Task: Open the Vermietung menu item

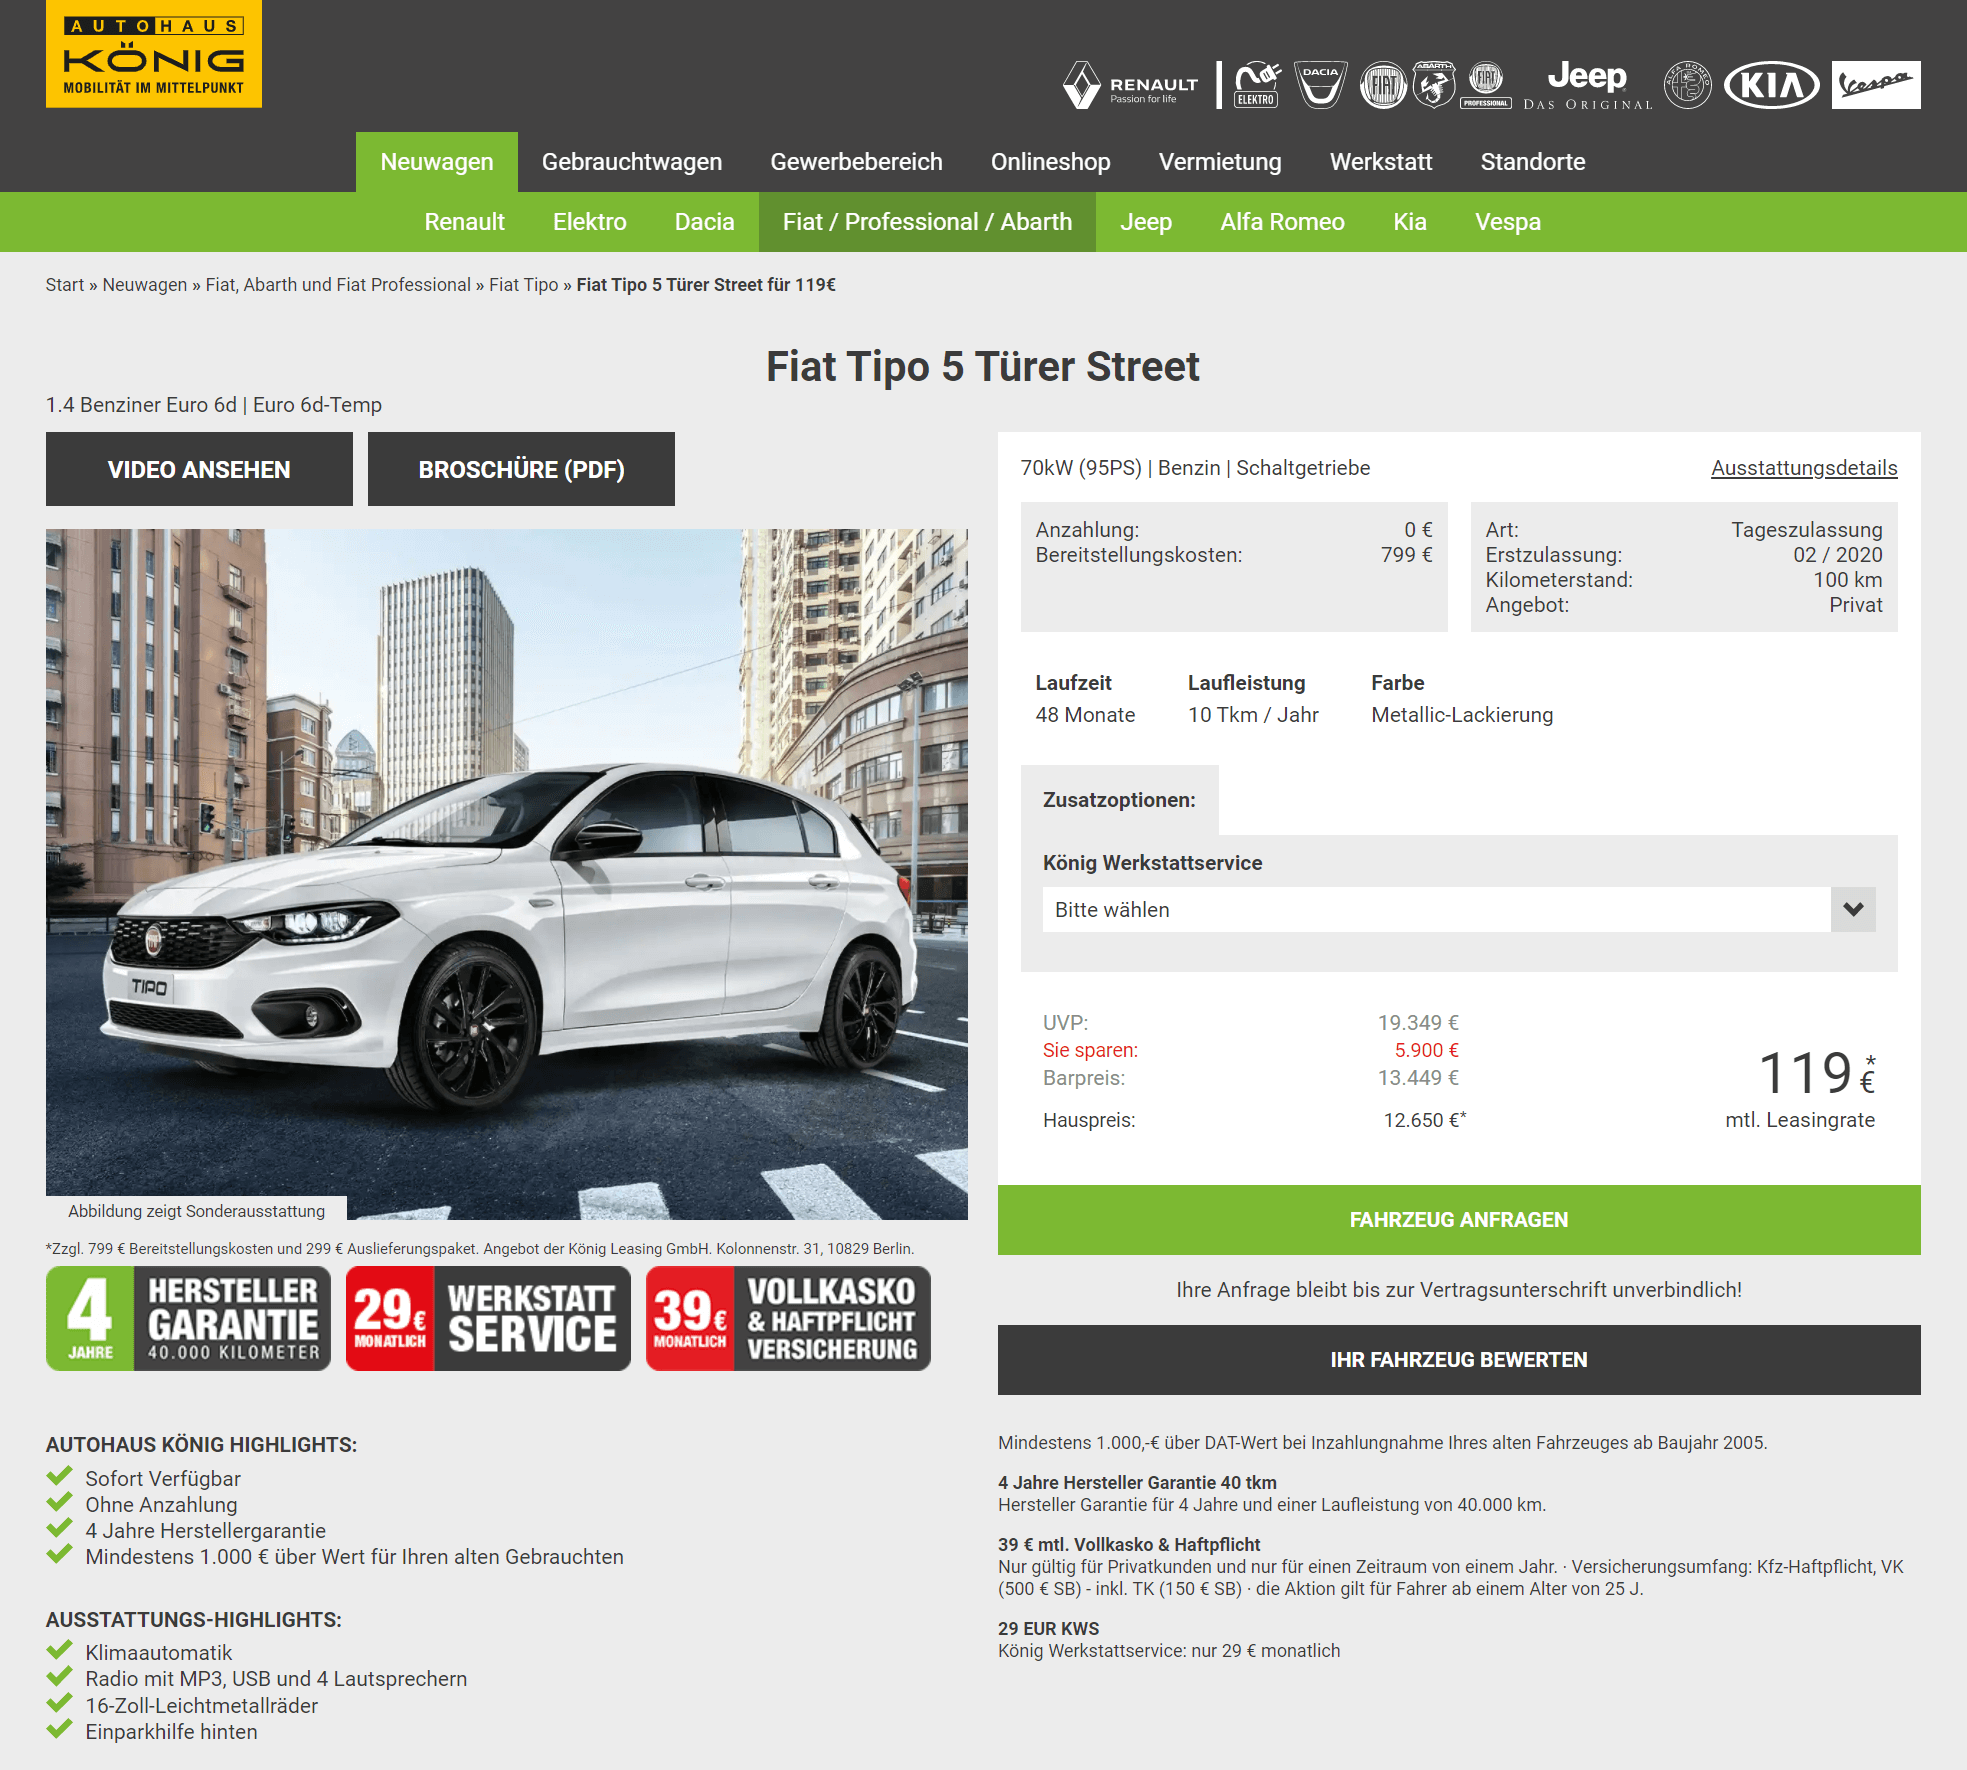Action: [x=1220, y=162]
